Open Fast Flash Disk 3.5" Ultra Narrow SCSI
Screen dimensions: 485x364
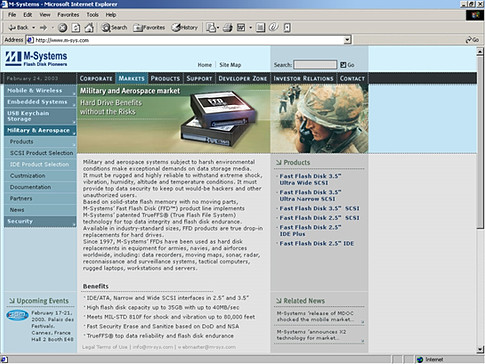click(x=310, y=195)
